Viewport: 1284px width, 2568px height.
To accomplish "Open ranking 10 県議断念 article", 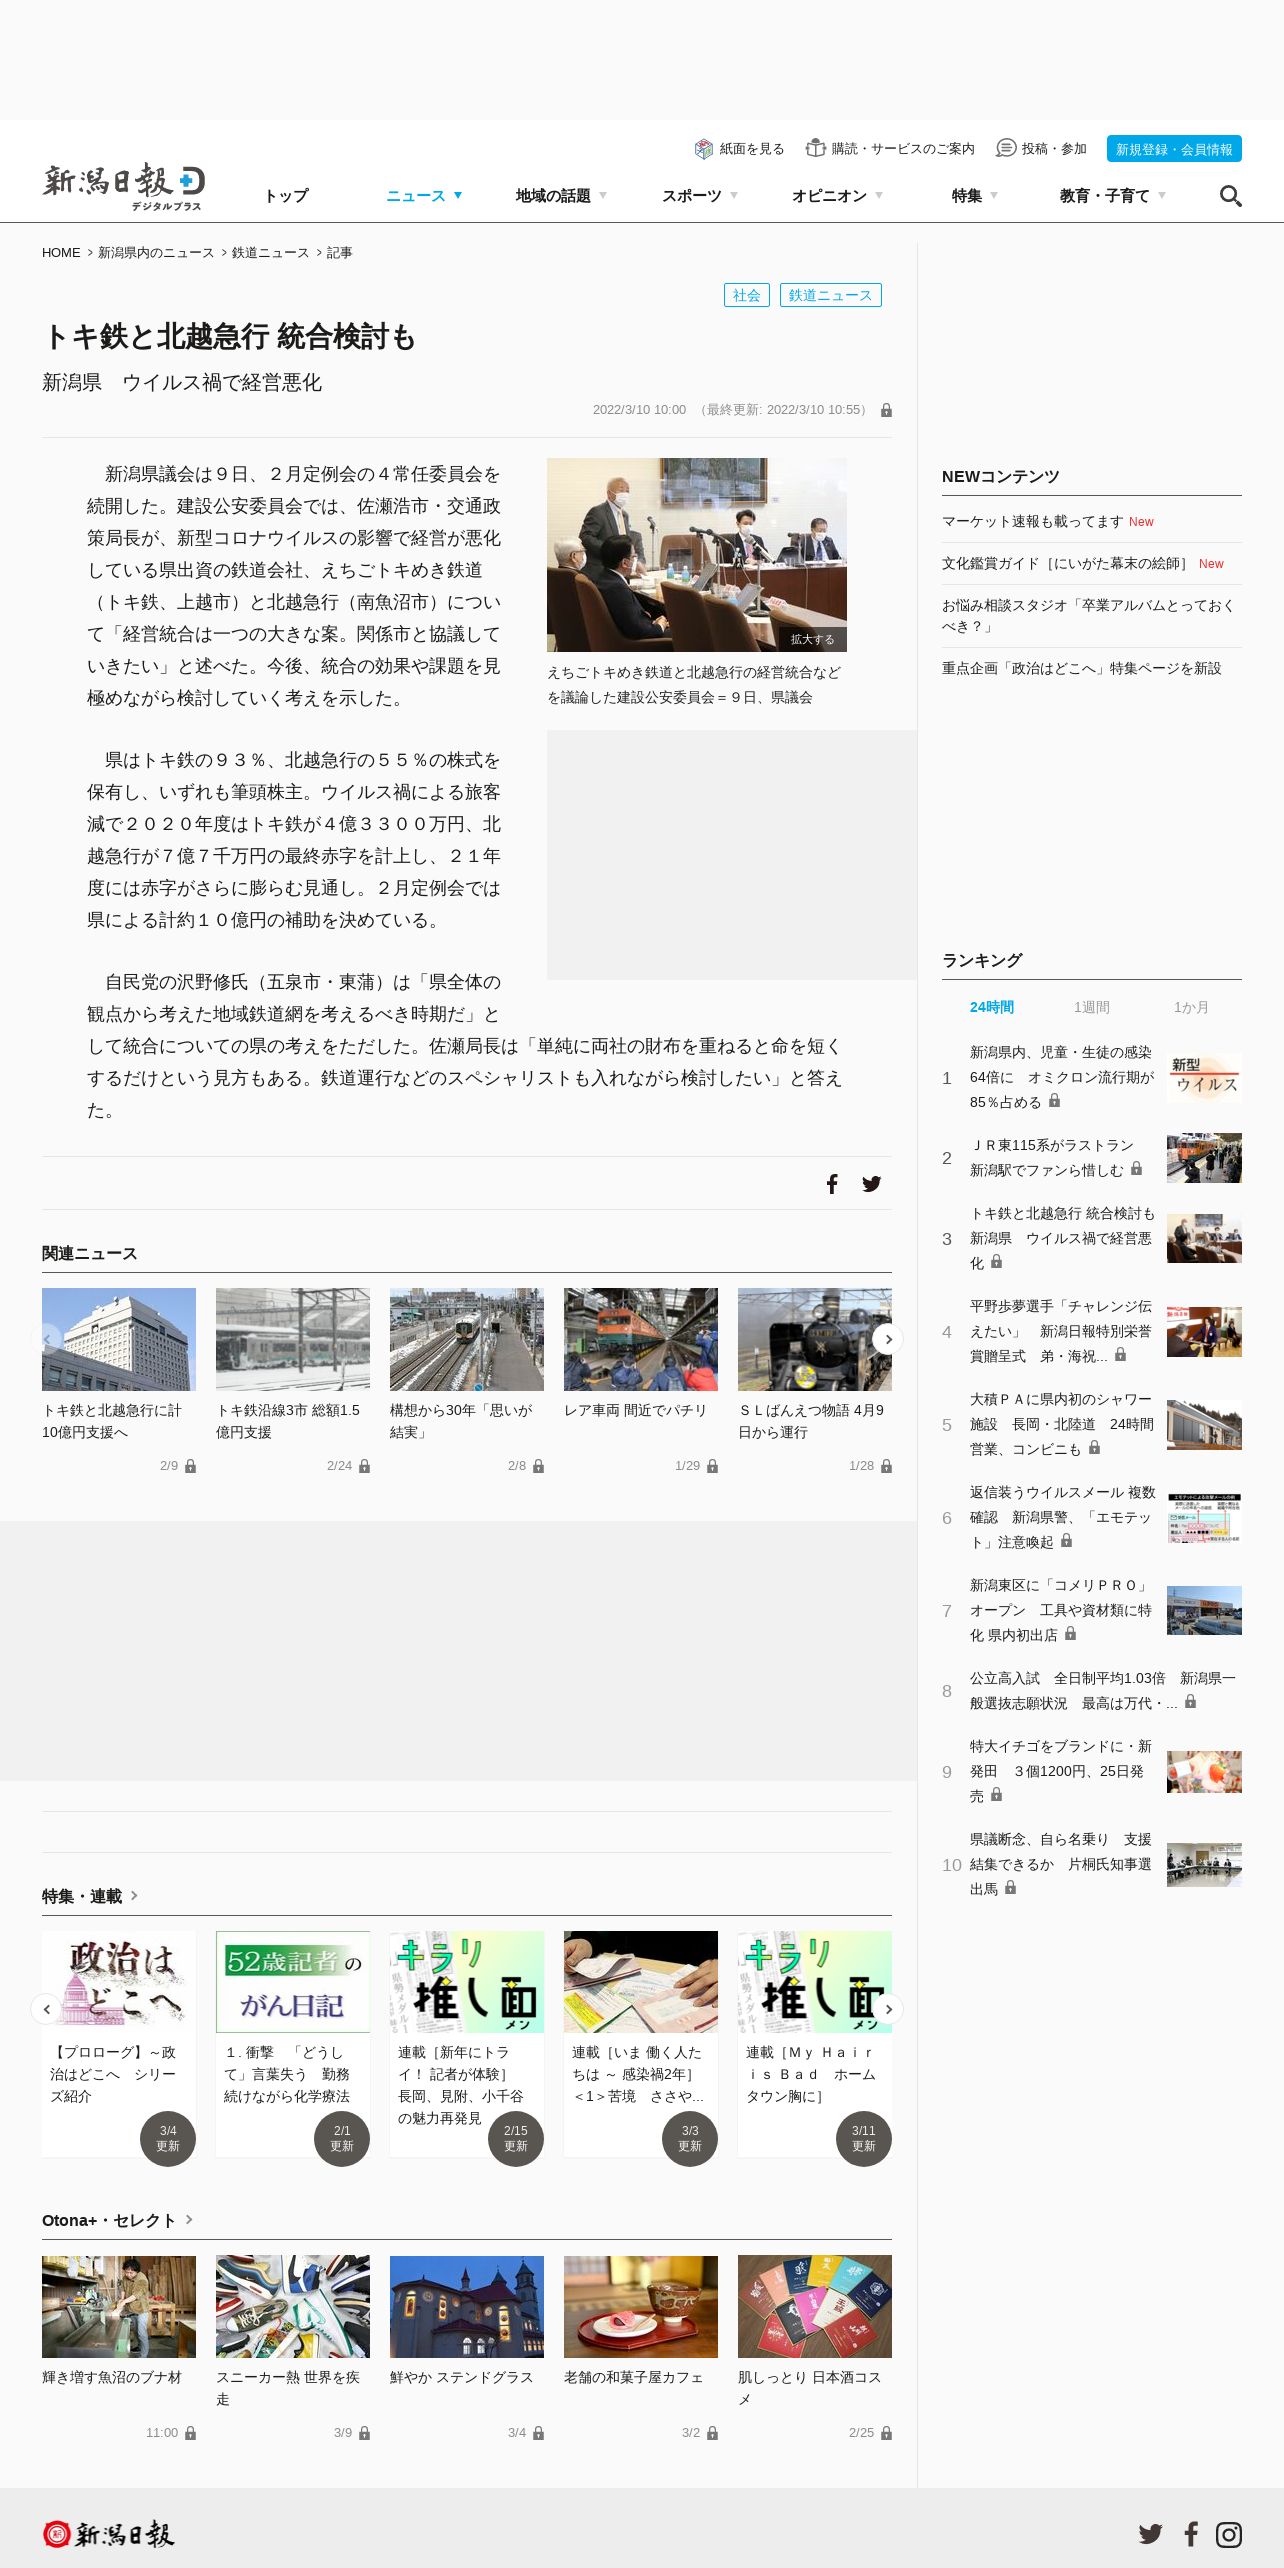I will point(1061,1864).
